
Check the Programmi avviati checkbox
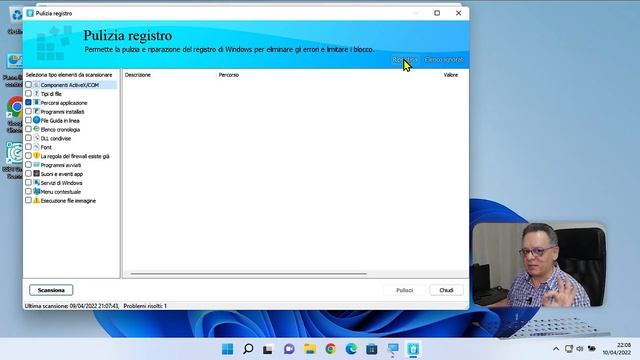coord(28,165)
